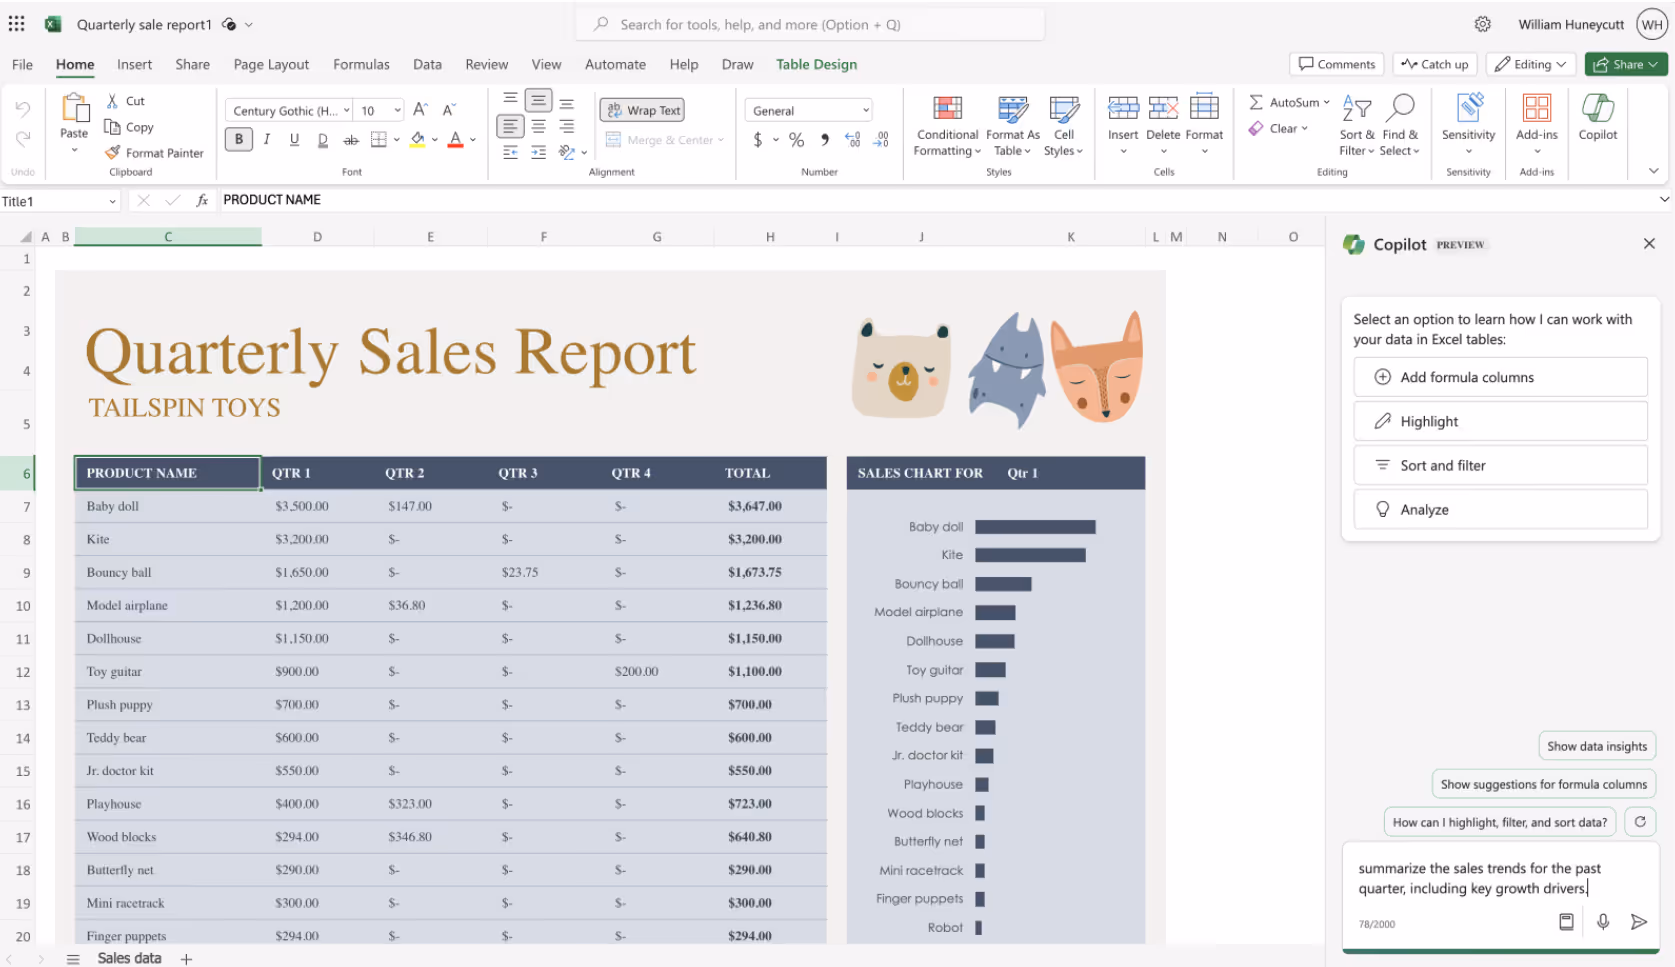This screenshot has height=967, width=1675.
Task: Activate Format Painter brush
Action: 113,153
